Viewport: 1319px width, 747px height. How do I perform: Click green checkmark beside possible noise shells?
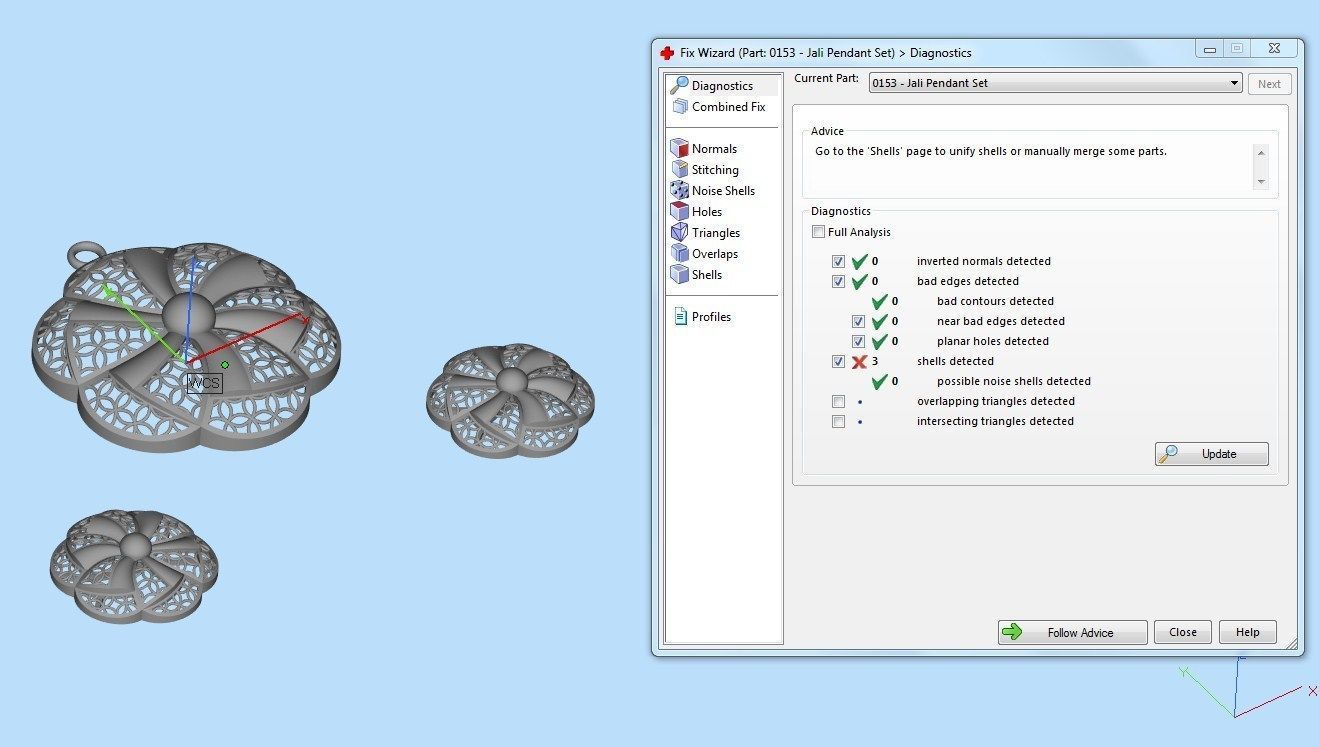point(879,381)
